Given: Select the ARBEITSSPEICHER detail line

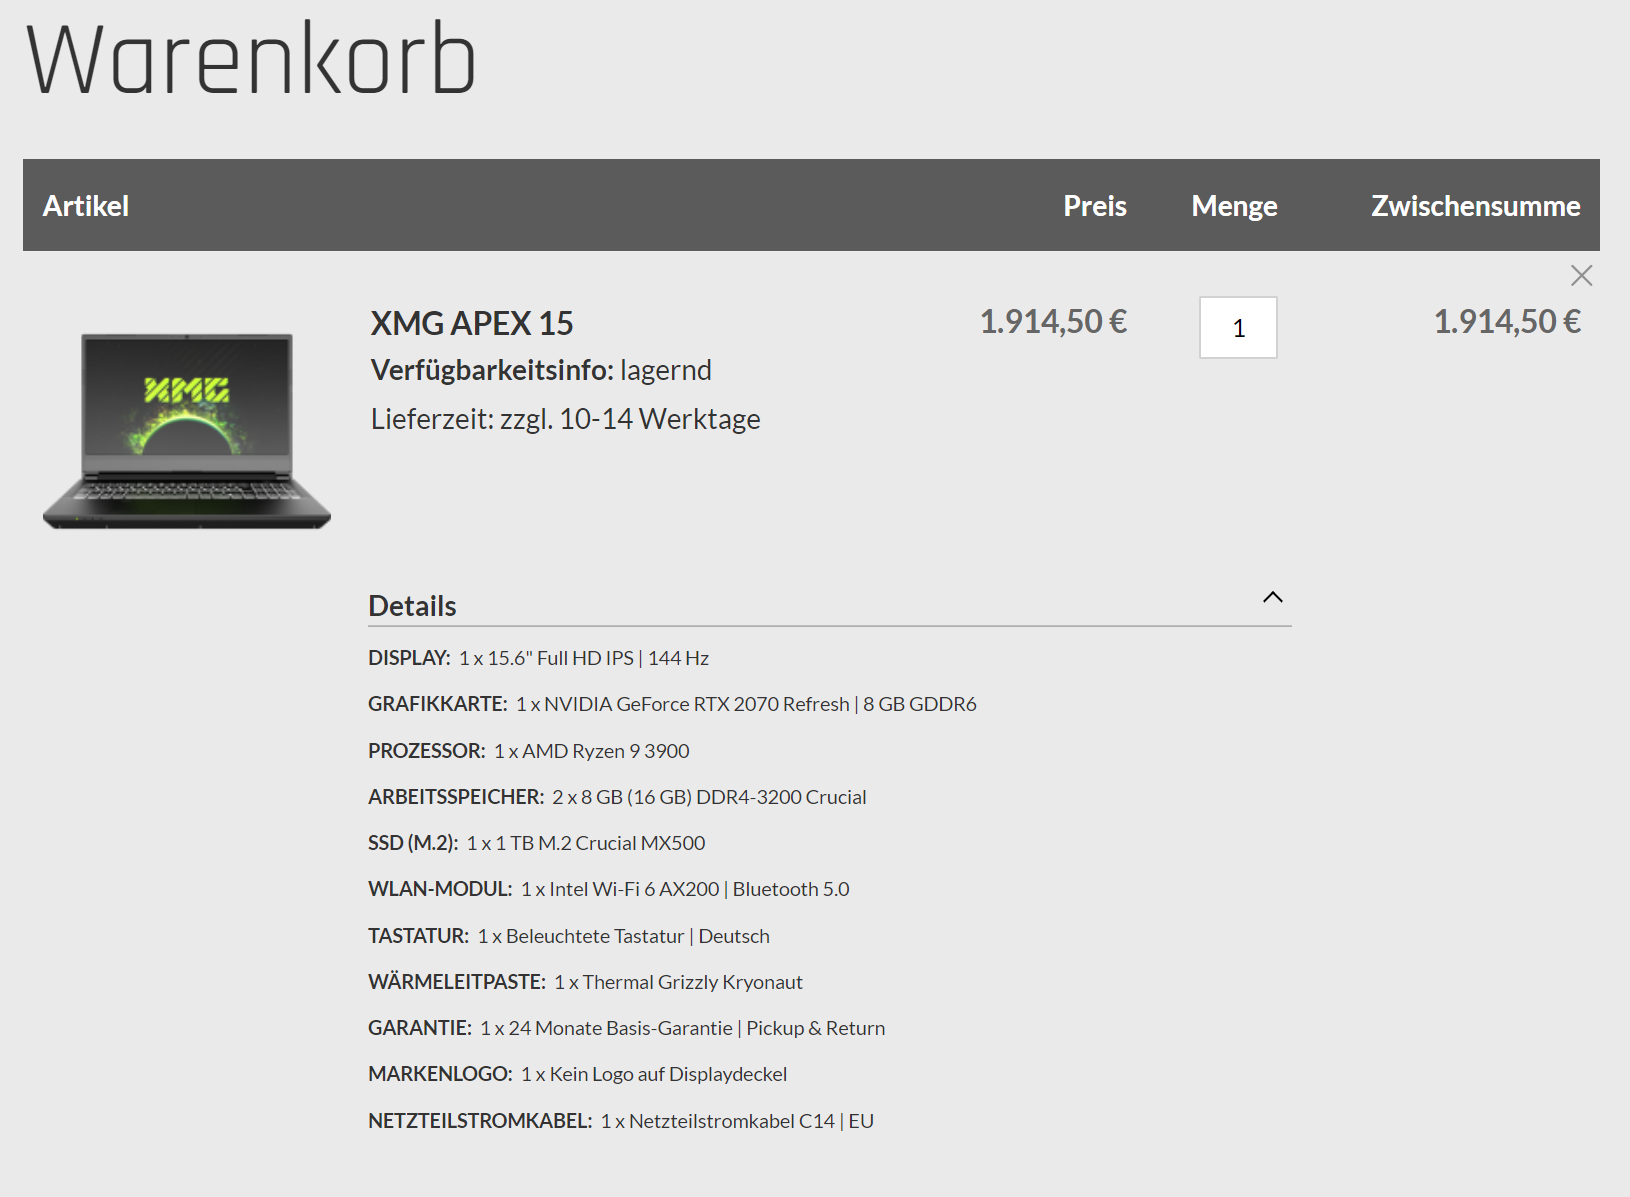Looking at the screenshot, I should tap(617, 797).
